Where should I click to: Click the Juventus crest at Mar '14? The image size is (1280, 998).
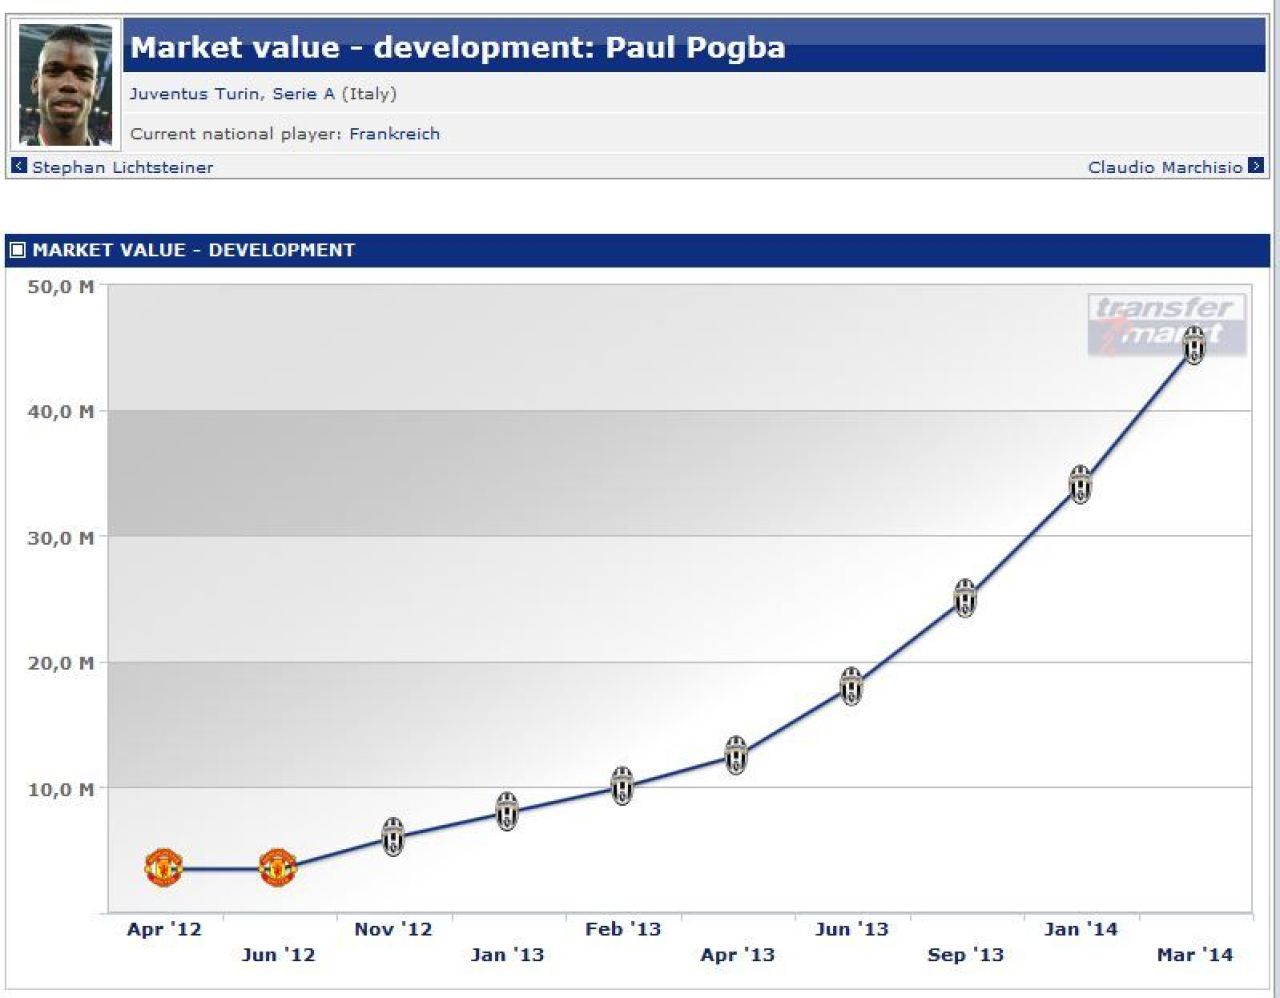[x=1194, y=345]
